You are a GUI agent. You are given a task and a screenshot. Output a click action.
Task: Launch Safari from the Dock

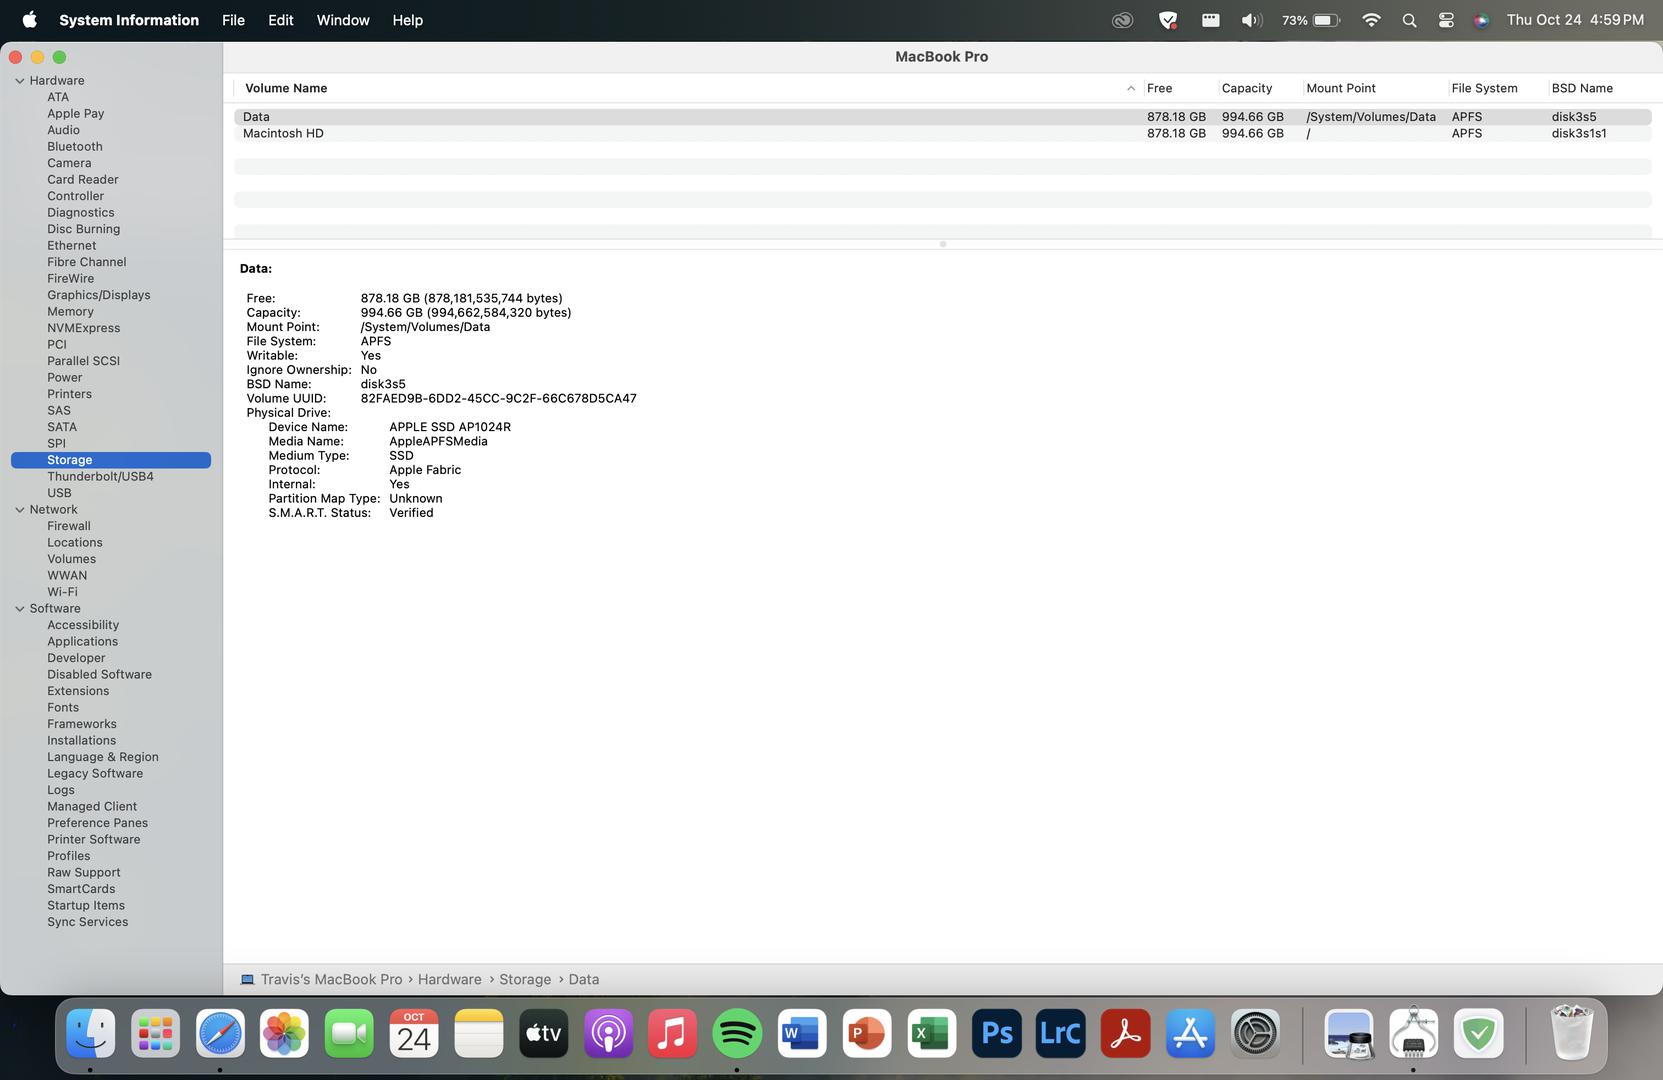tap(220, 1033)
